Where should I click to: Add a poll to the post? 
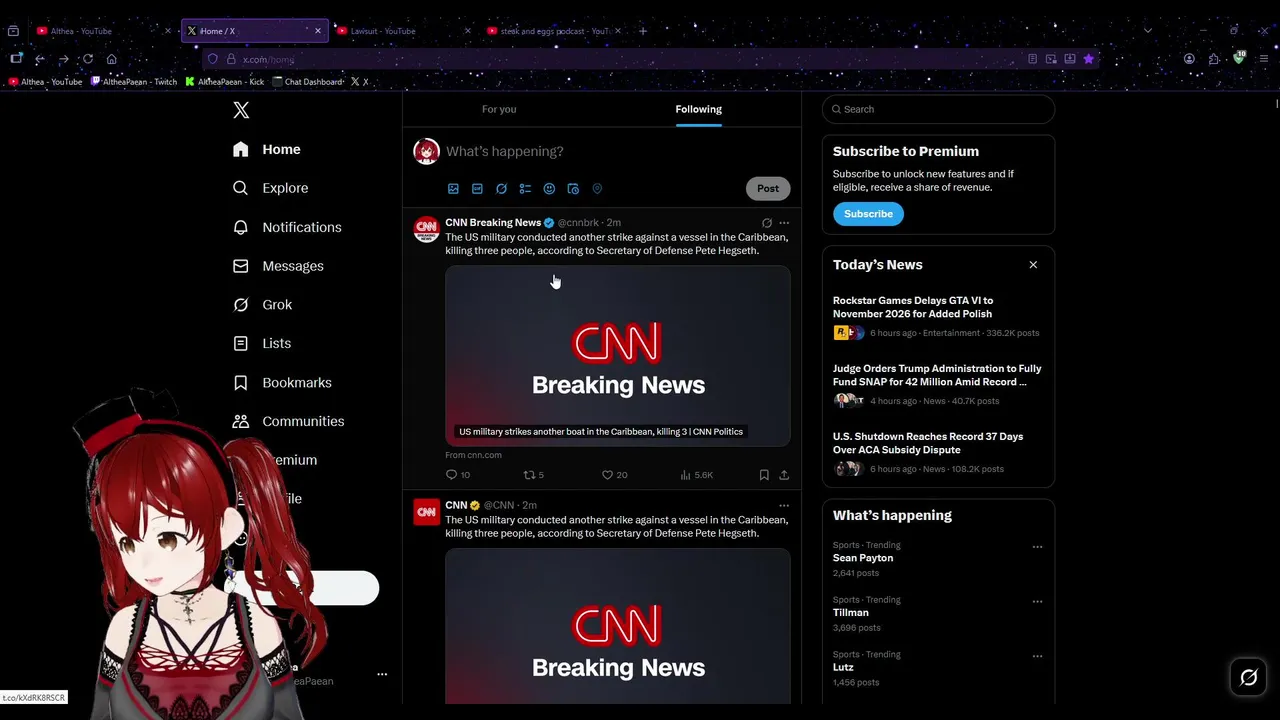click(525, 188)
